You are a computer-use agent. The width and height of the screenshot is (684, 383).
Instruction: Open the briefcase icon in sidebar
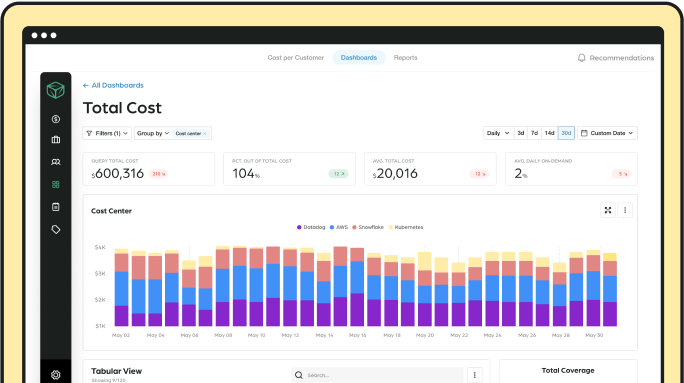55,140
